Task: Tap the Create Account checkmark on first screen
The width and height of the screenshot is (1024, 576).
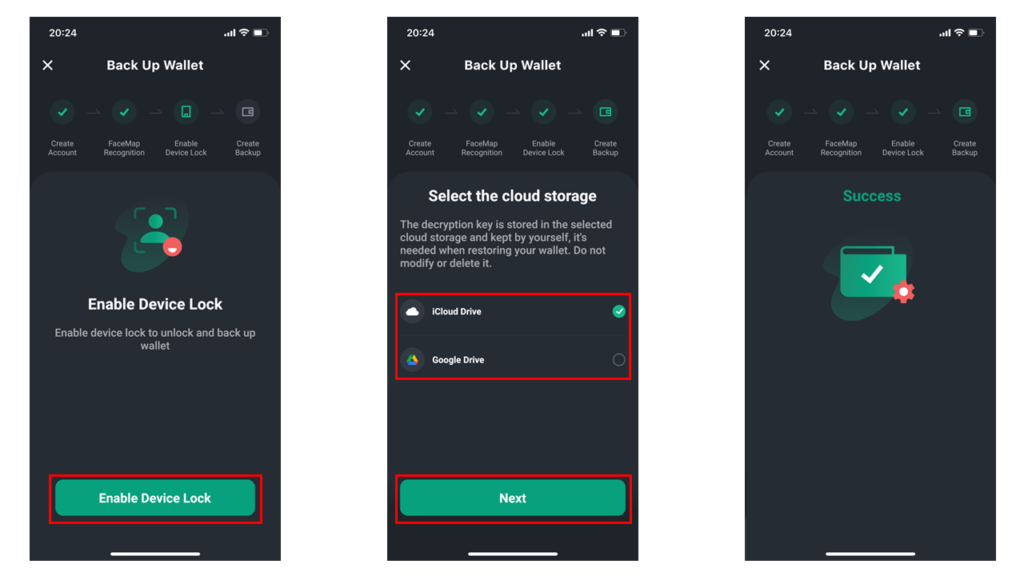Action: tap(63, 112)
